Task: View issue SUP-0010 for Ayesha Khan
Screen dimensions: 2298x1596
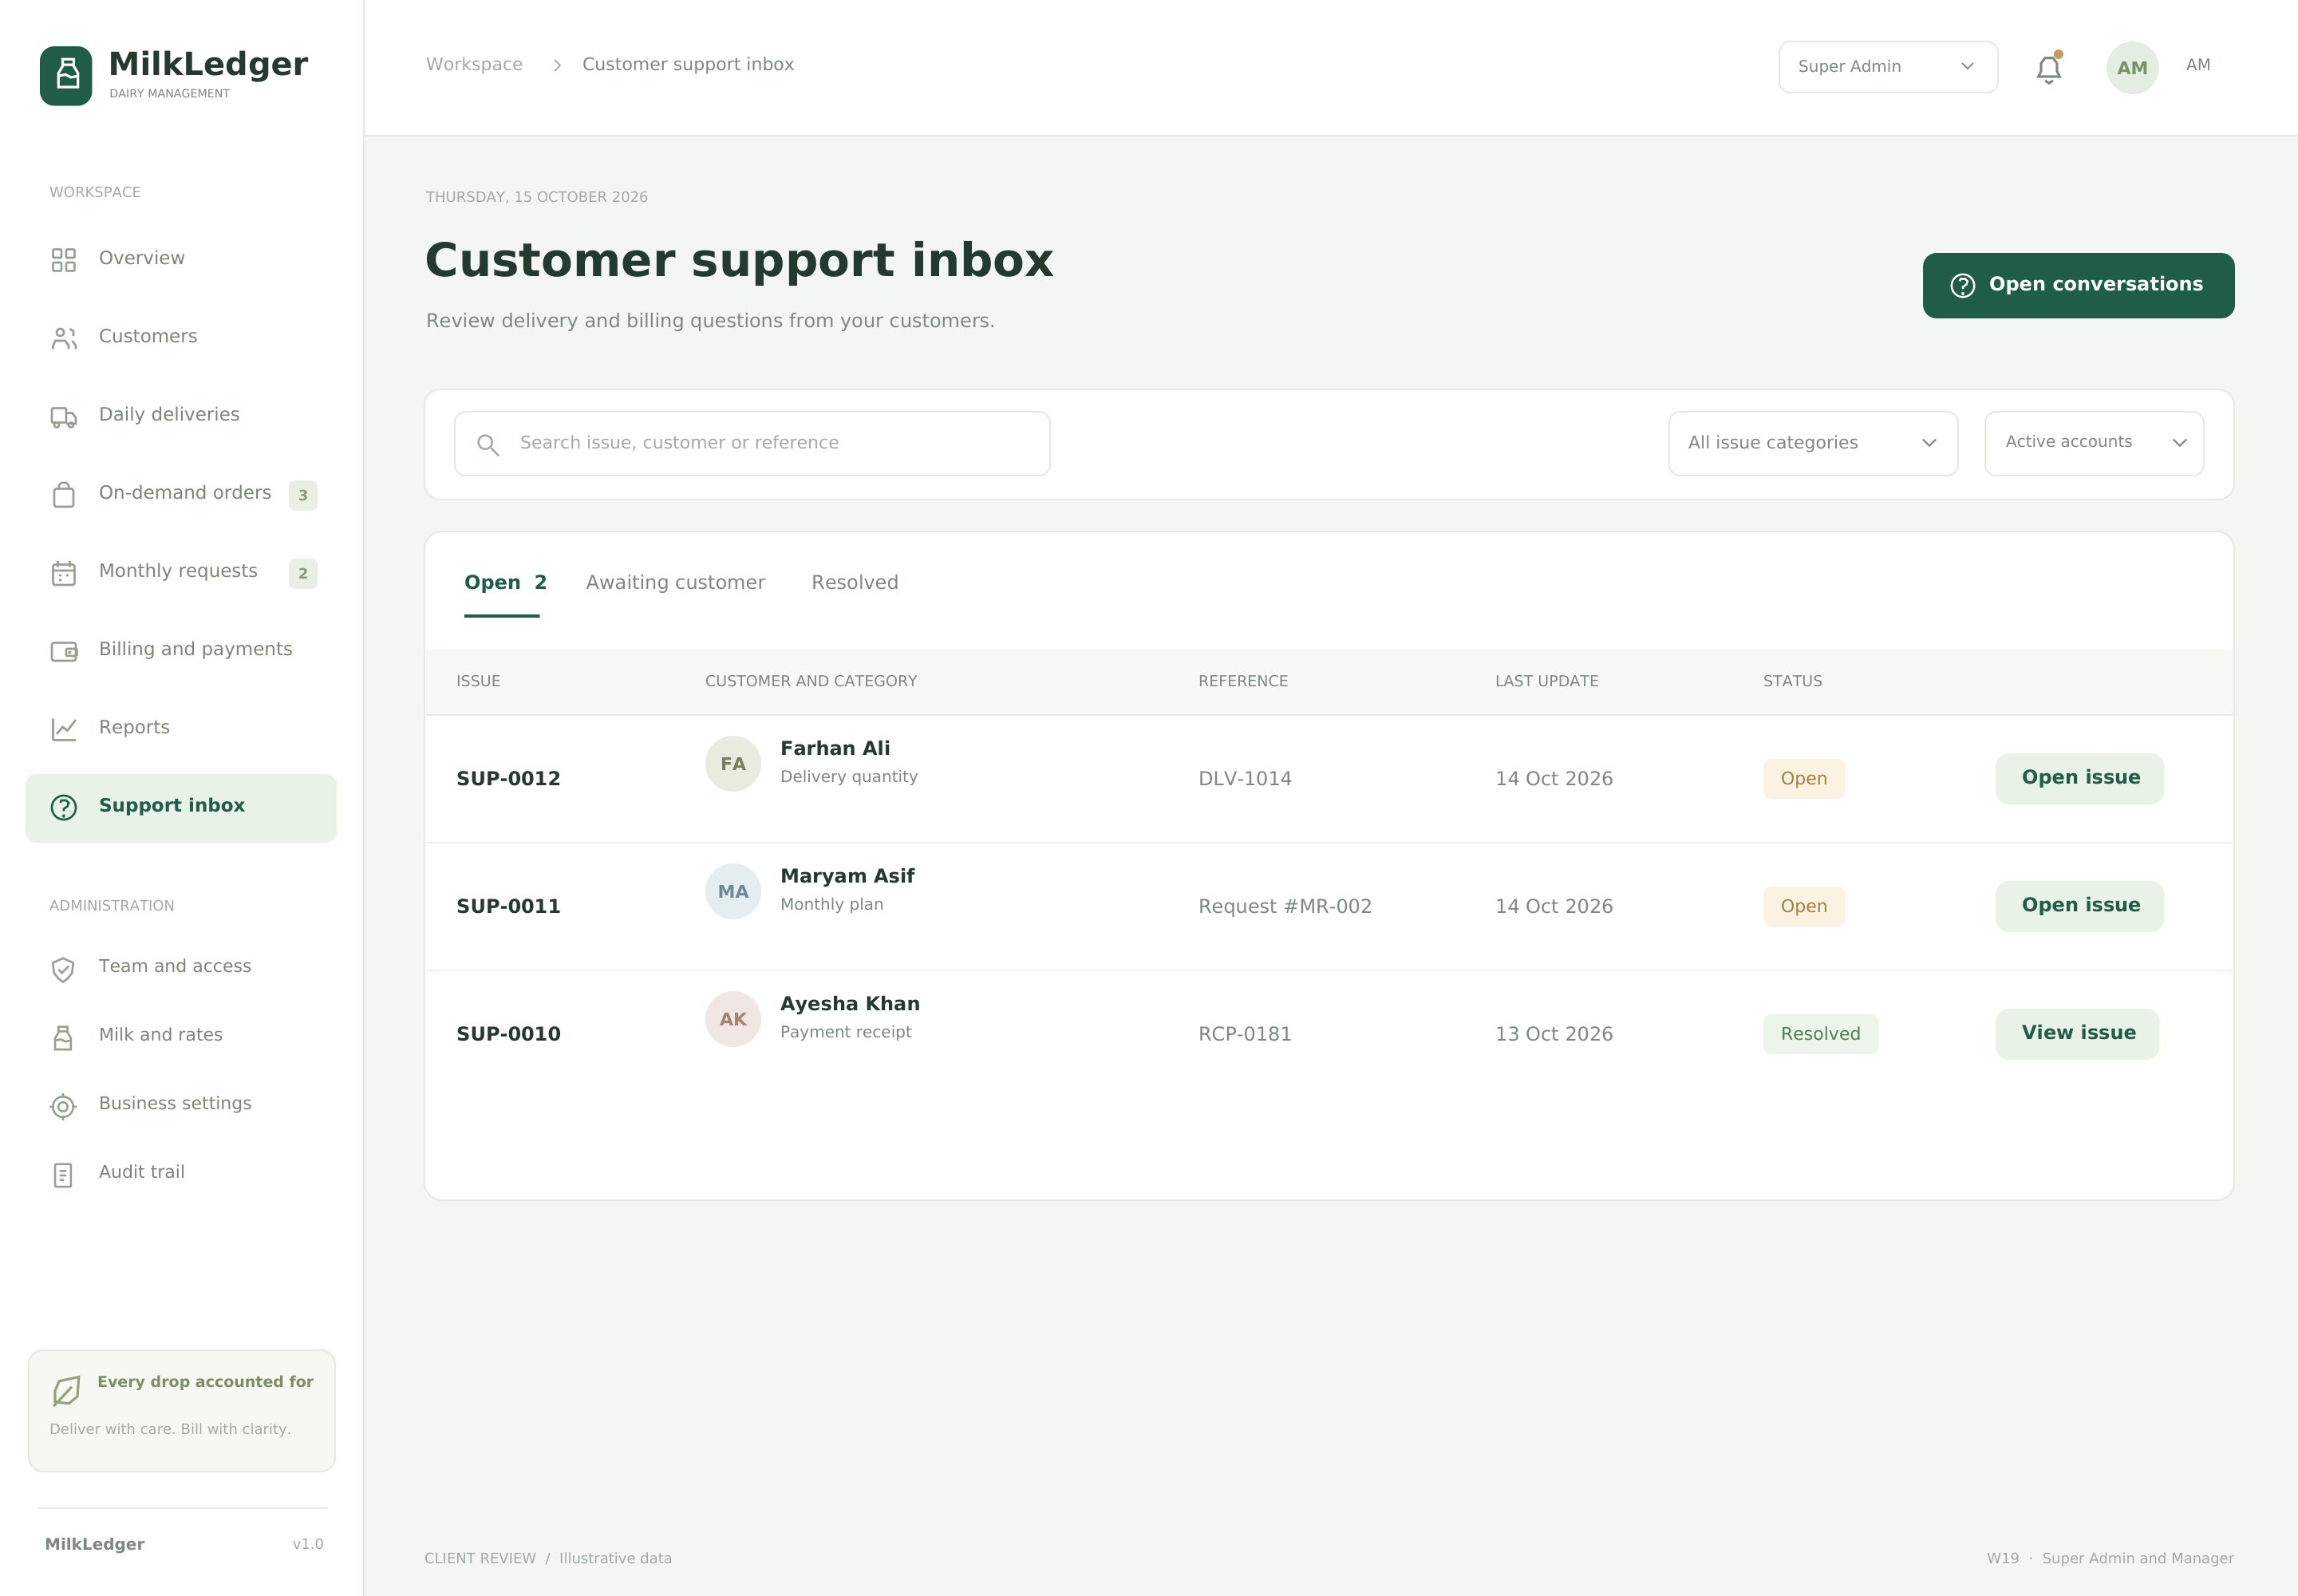Action: pyautogui.click(x=2077, y=1034)
